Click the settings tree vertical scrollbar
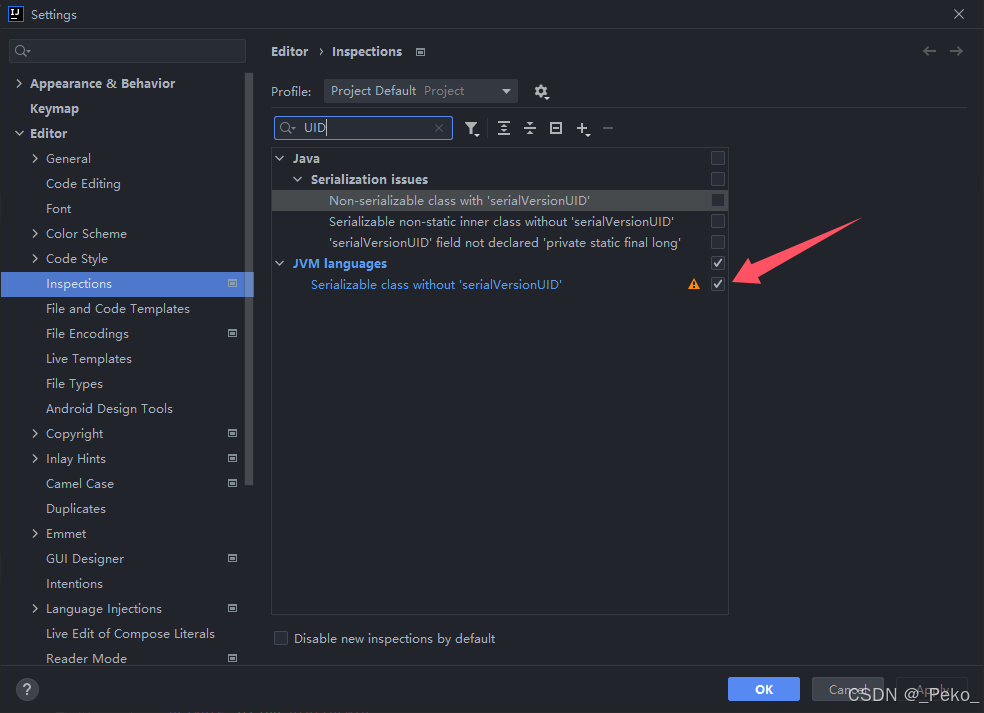The width and height of the screenshot is (984, 713). [249, 279]
